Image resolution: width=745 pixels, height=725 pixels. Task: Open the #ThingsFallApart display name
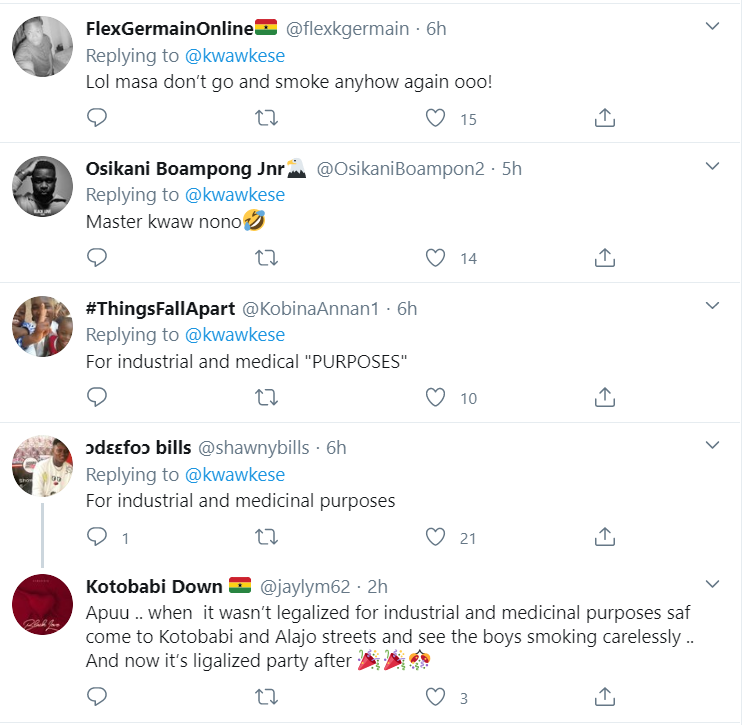pos(160,308)
